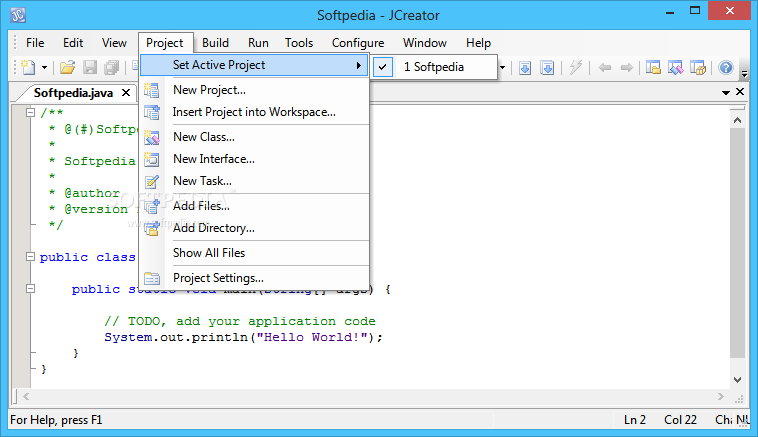Screen dimensions: 758x437
Task: Open toolbar options overflow arrow at far right
Action: 744,73
